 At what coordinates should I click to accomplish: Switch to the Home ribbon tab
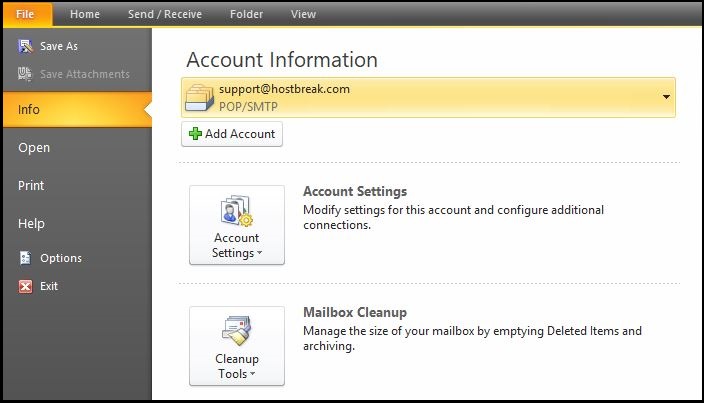click(85, 14)
